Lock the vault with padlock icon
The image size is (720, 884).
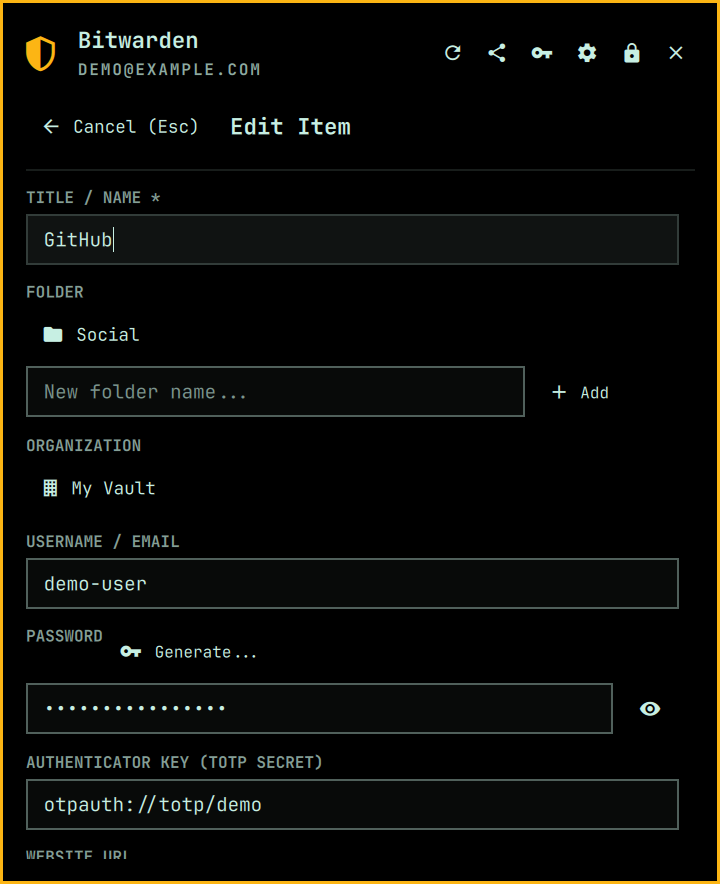pos(631,53)
